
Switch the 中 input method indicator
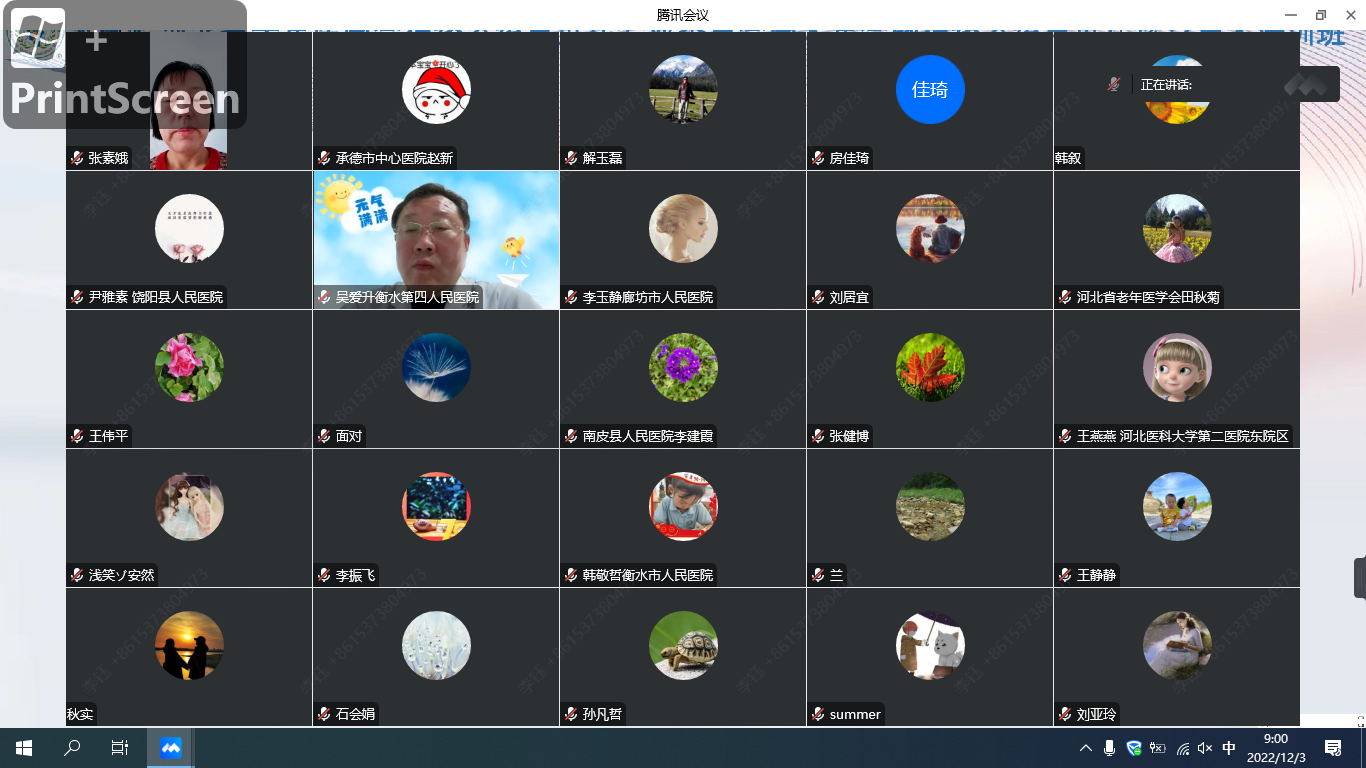(1229, 748)
